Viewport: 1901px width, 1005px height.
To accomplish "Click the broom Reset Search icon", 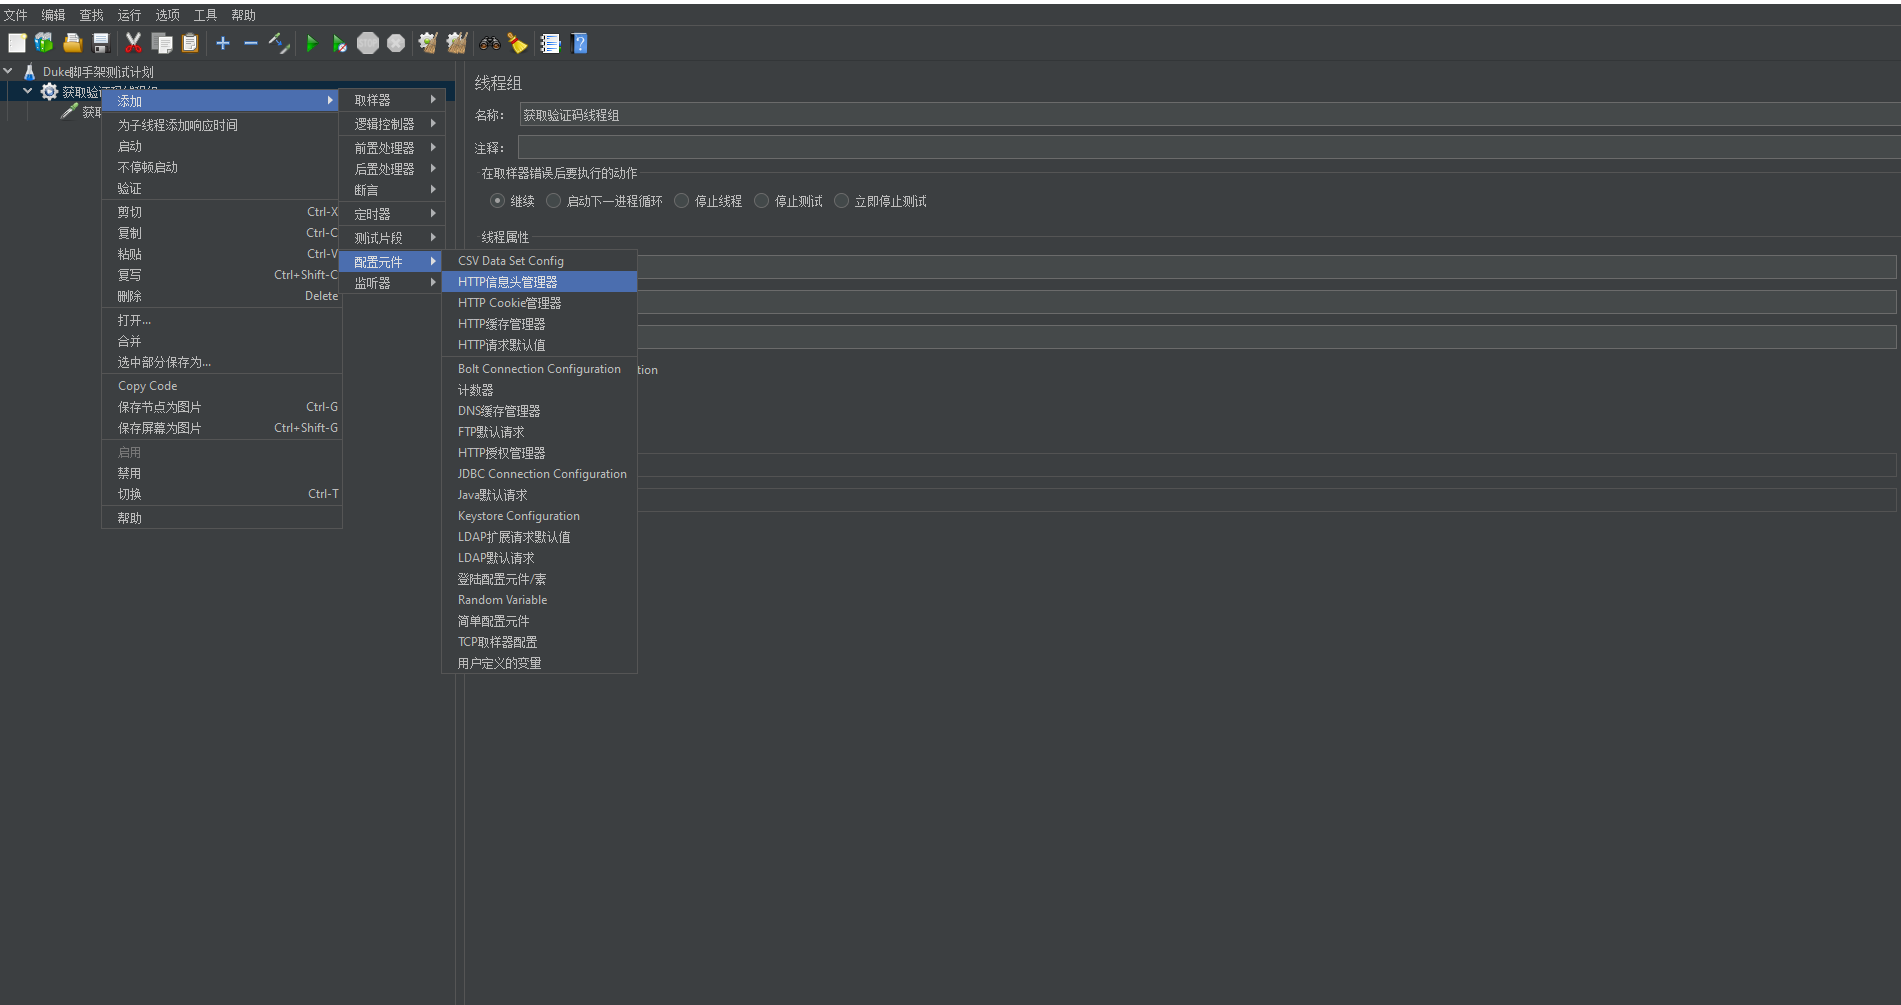I will pos(517,43).
